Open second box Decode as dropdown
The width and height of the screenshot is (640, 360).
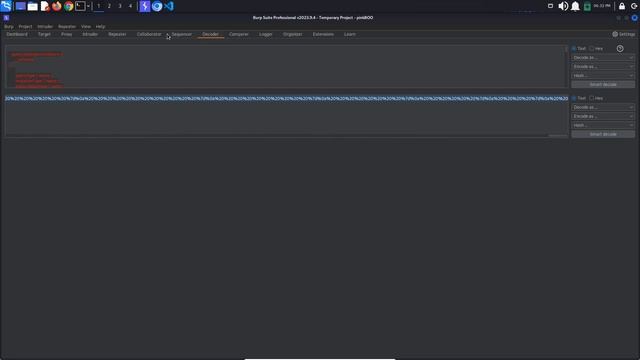click(x=603, y=107)
